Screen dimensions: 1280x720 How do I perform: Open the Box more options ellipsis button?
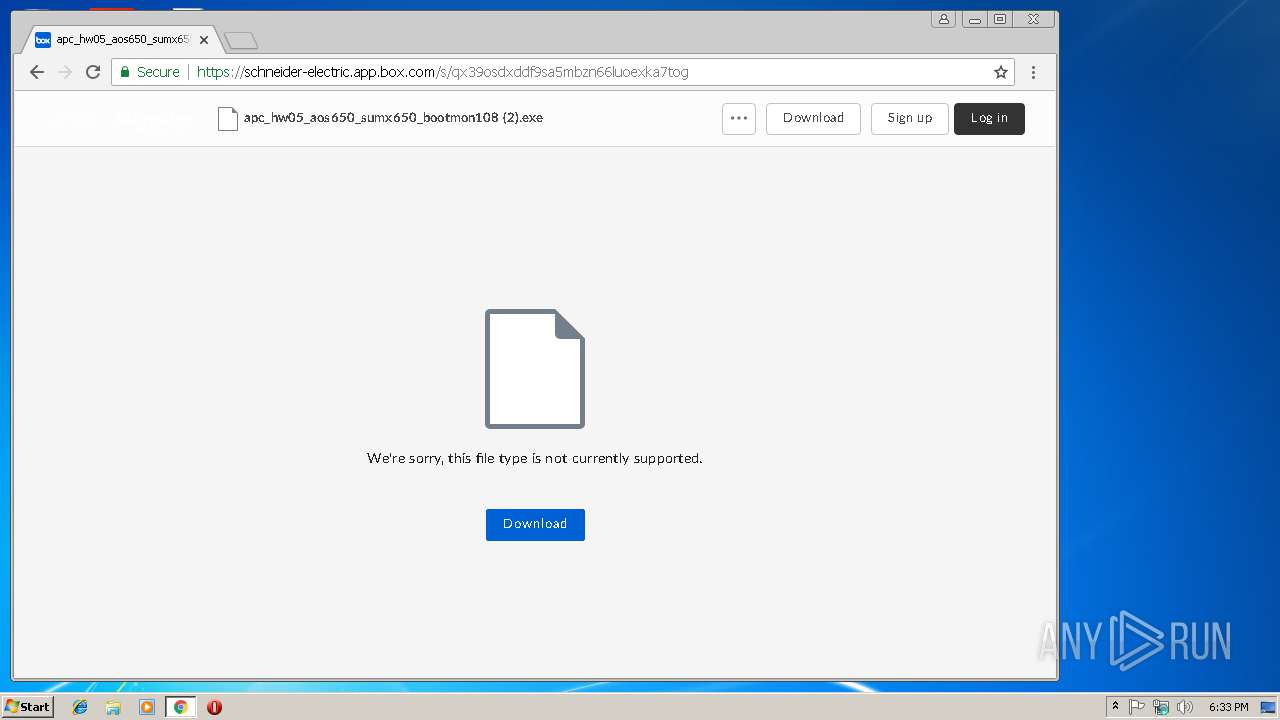click(x=739, y=118)
